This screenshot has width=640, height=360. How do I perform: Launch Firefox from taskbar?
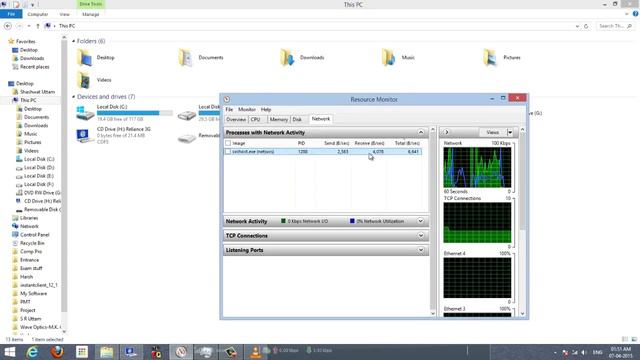(57, 352)
